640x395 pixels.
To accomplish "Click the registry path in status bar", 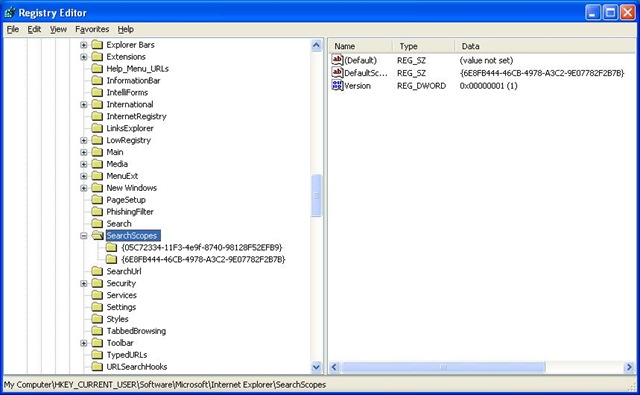I will point(165,385).
